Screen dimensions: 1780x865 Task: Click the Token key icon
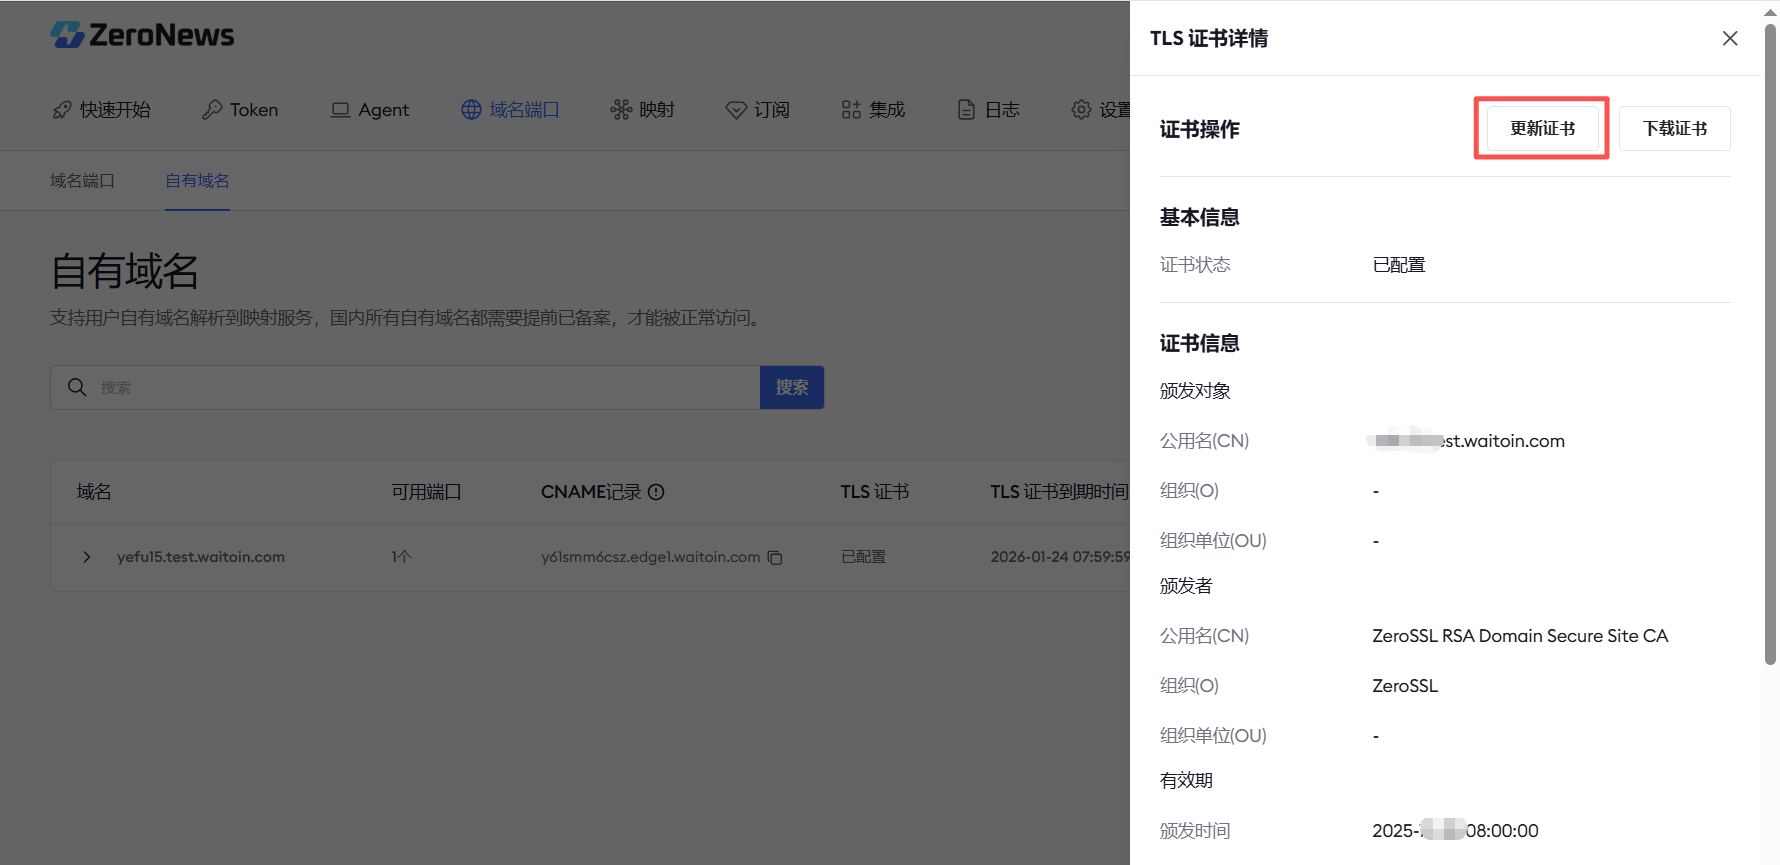coord(212,110)
